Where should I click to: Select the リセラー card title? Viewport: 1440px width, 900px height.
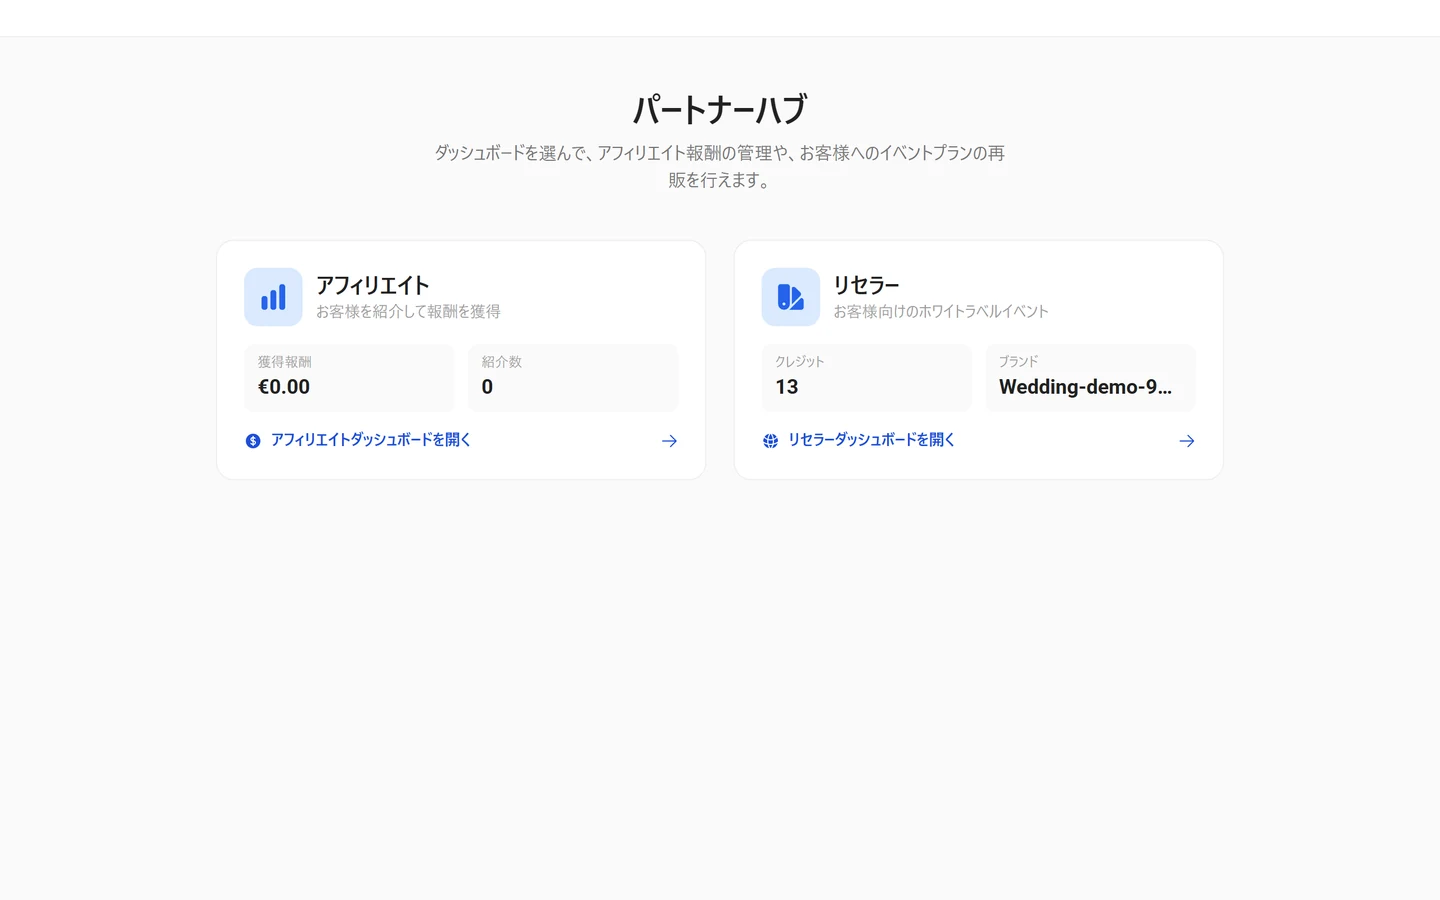pyautogui.click(x=866, y=285)
